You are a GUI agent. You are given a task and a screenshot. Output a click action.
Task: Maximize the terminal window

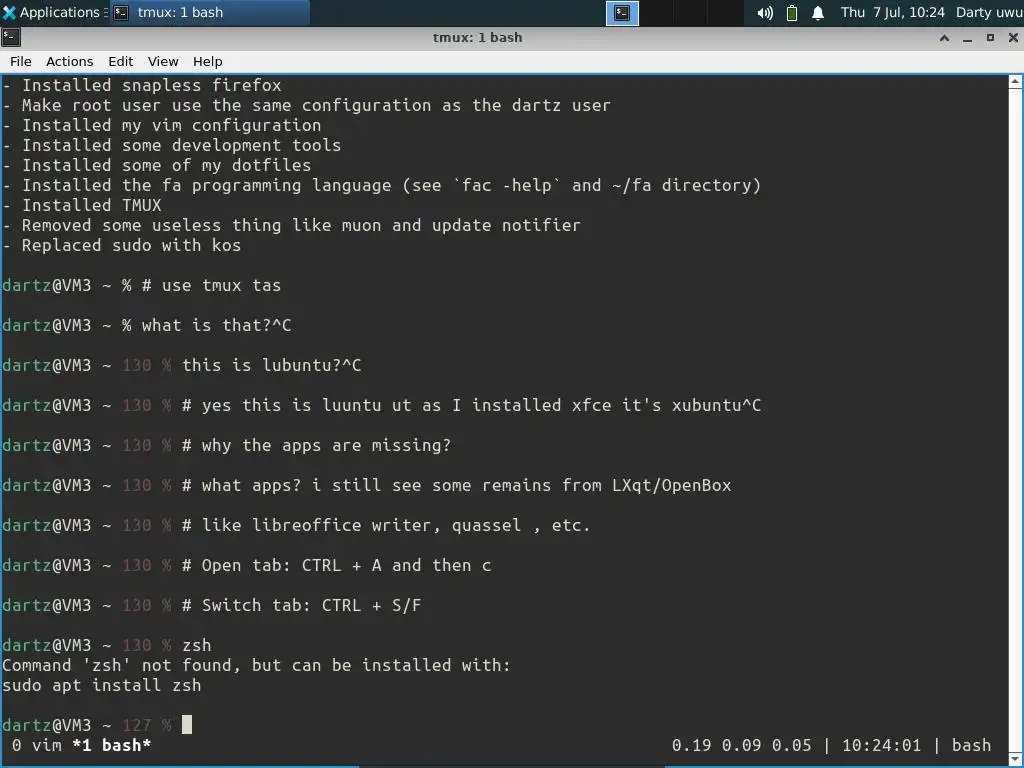click(x=990, y=38)
